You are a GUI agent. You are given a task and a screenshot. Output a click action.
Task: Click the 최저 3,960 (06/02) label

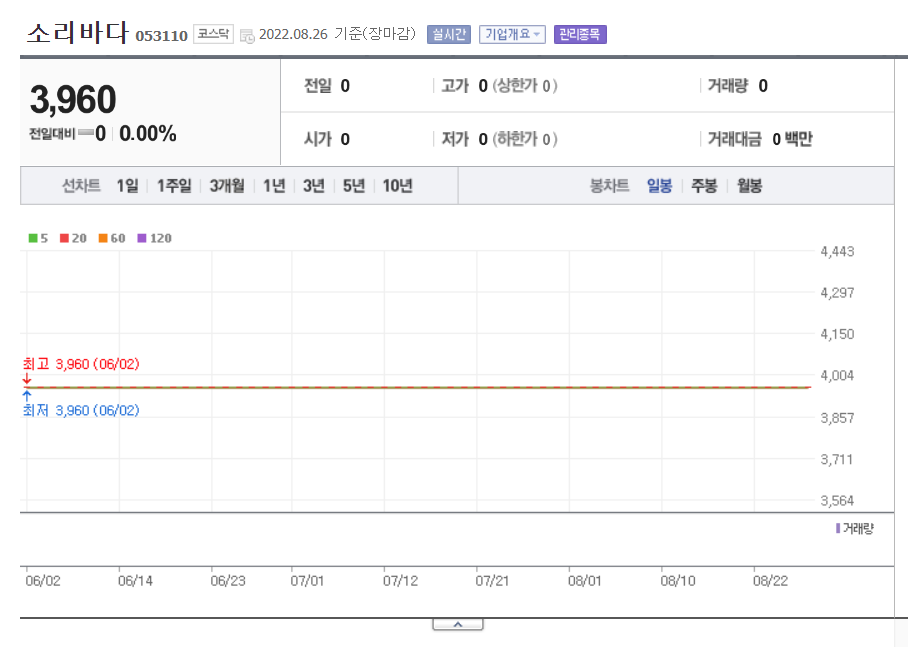pos(81,411)
